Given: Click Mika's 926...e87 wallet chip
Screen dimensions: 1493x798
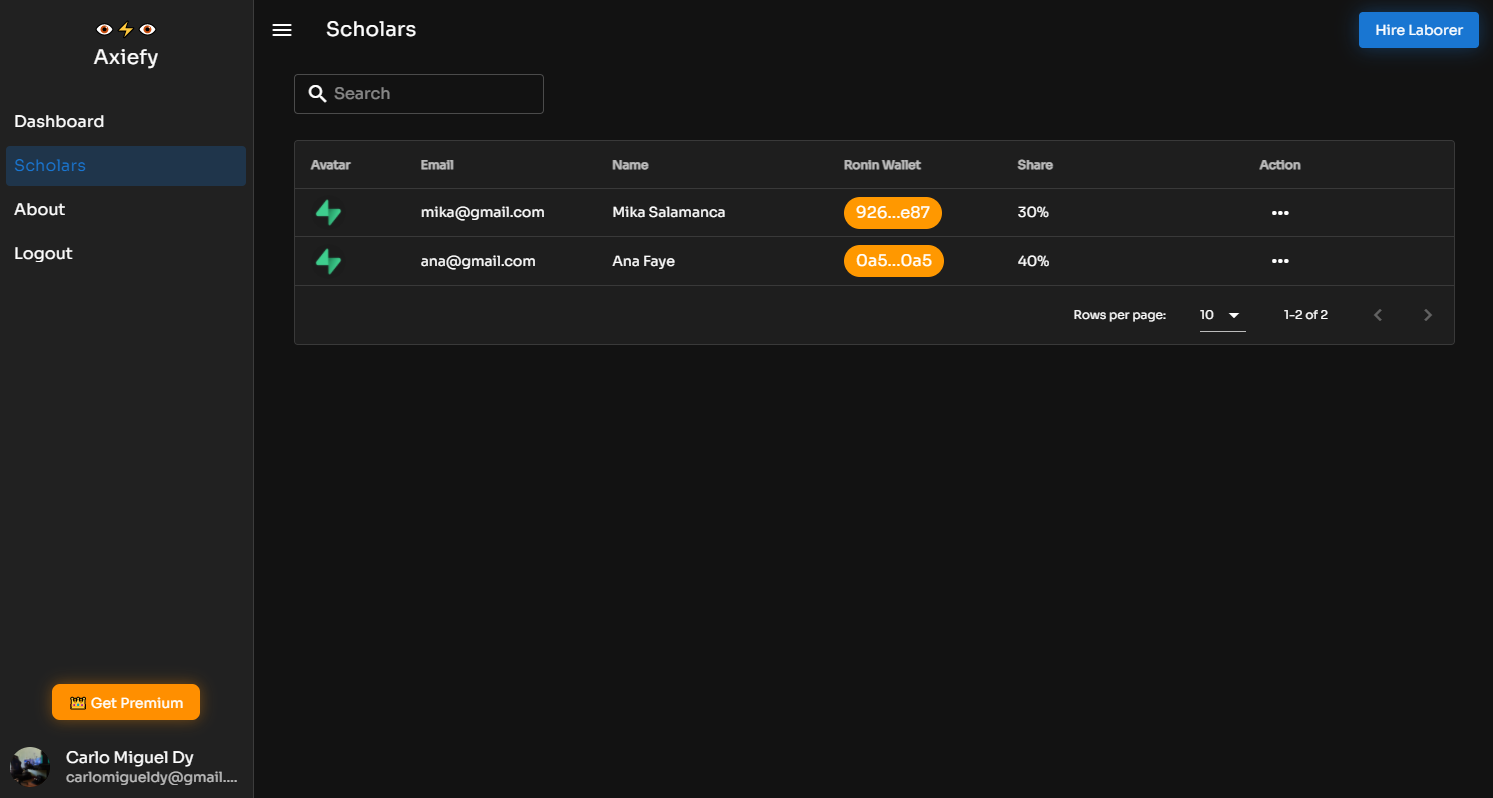Looking at the screenshot, I should (892, 212).
